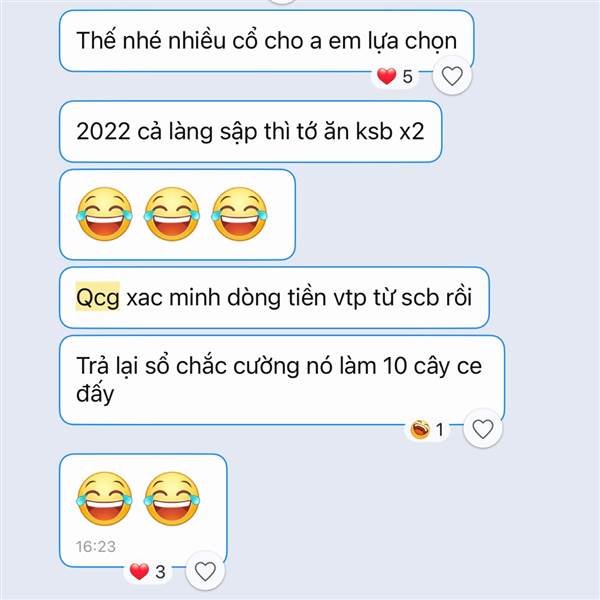The height and width of the screenshot is (600, 600).
Task: Click the "scb rồi" text in Qcg message
Action: pyautogui.click(x=437, y=297)
